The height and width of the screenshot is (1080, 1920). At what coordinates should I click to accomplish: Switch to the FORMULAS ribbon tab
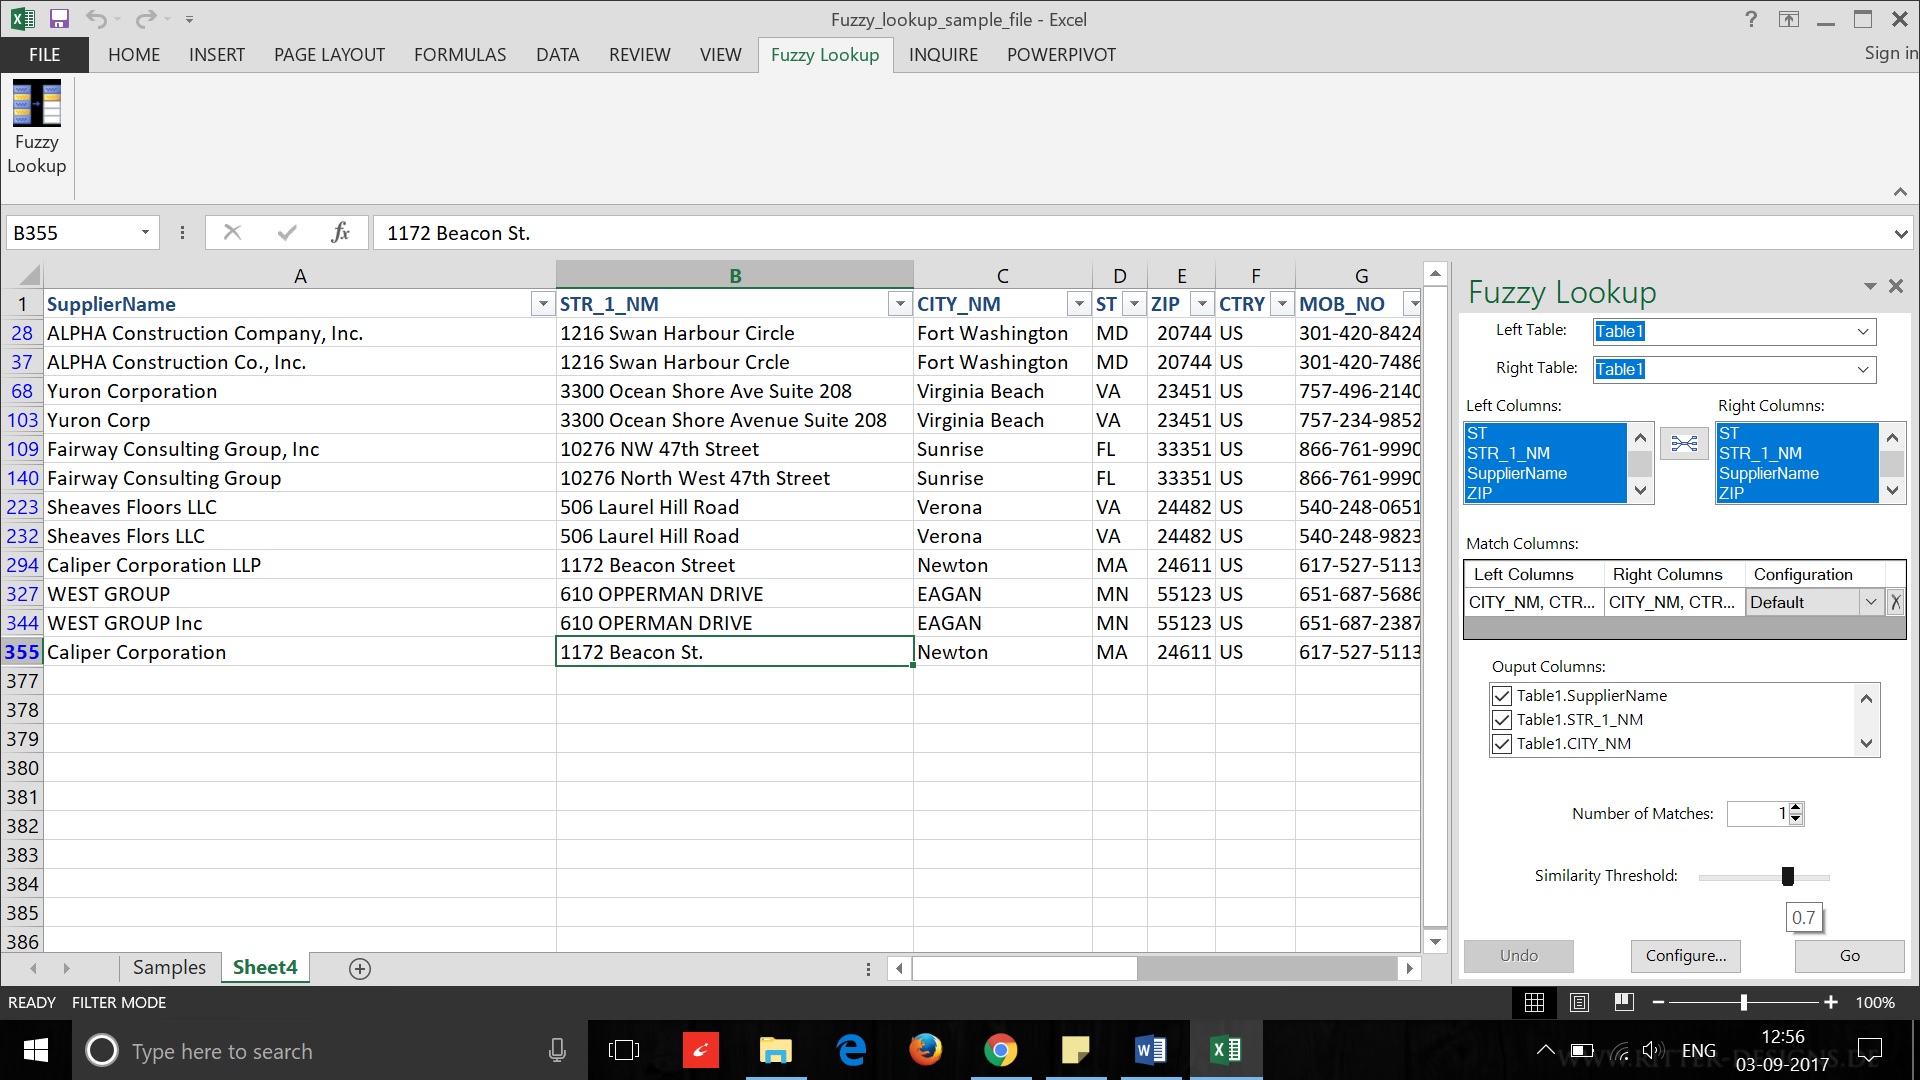click(460, 55)
